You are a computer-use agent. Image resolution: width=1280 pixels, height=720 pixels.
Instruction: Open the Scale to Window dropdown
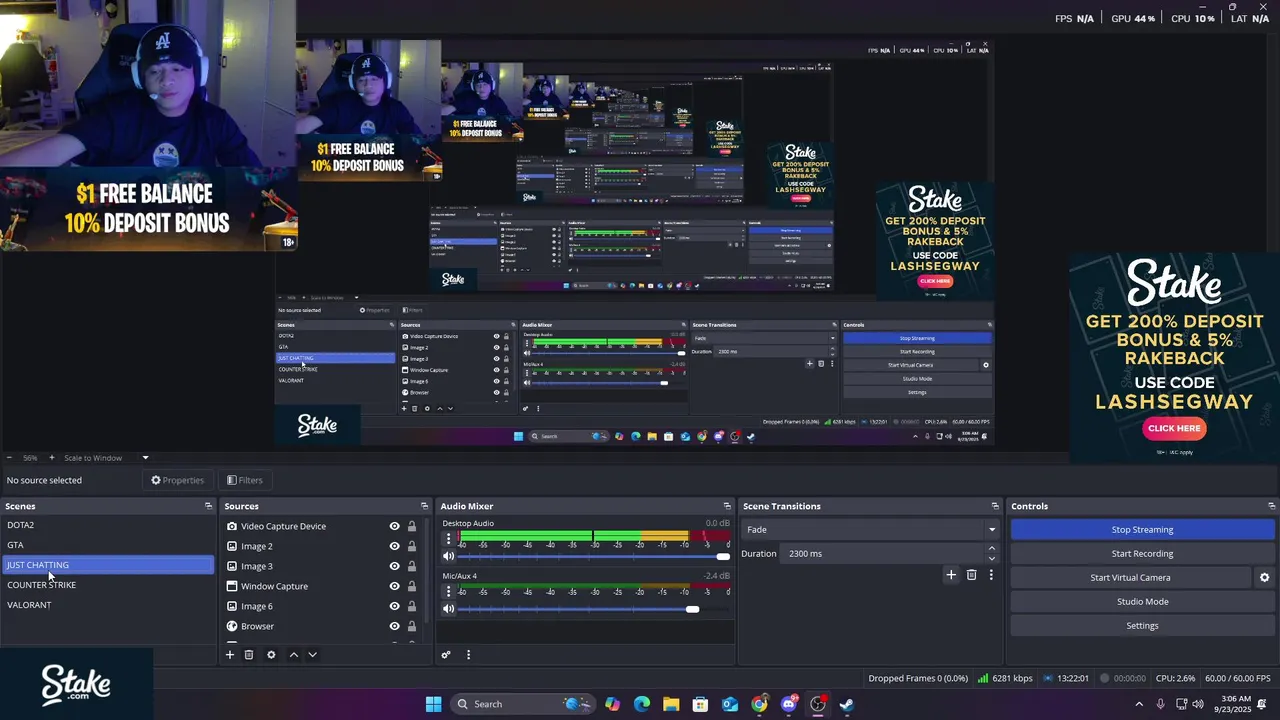click(107, 458)
